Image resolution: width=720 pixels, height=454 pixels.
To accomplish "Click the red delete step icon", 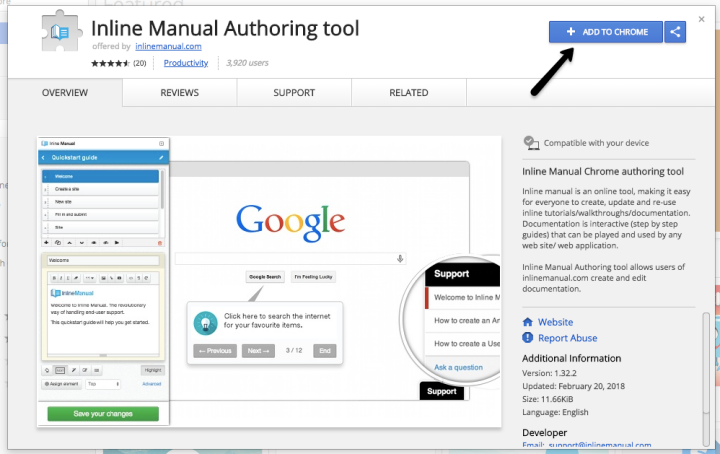I will (160, 243).
